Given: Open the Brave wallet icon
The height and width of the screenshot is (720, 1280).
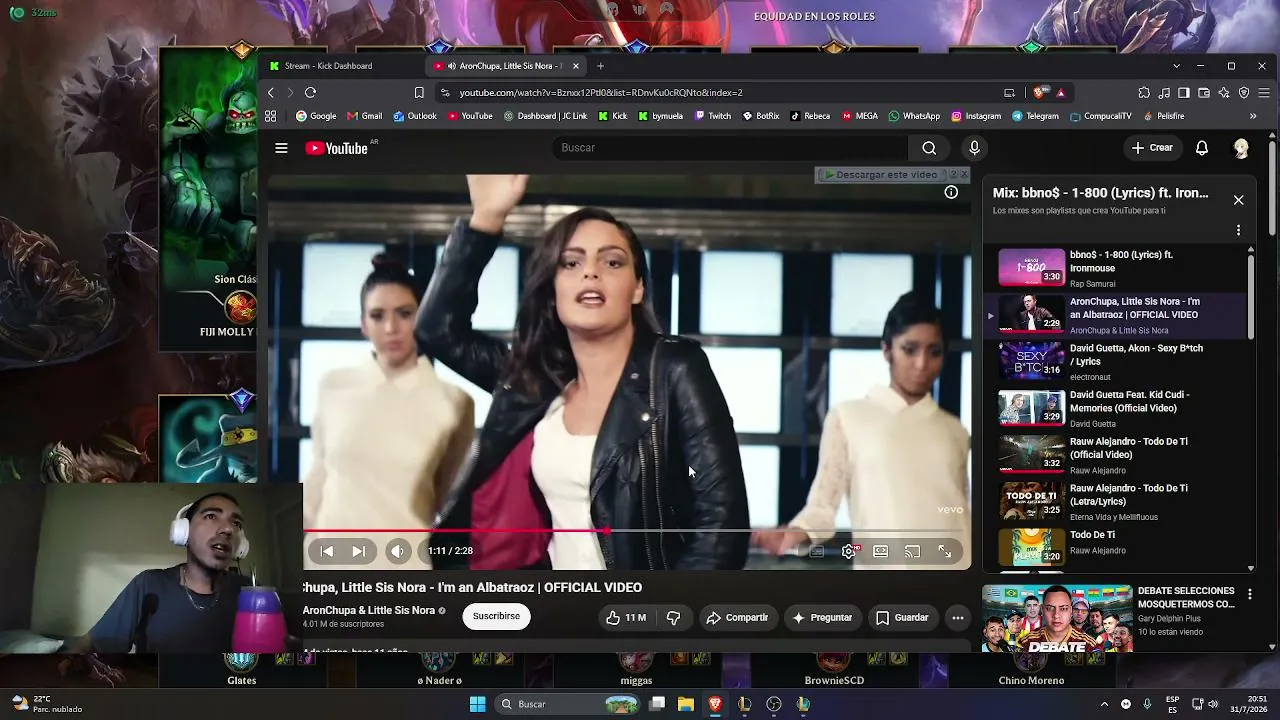Looking at the screenshot, I should (x=1204, y=93).
